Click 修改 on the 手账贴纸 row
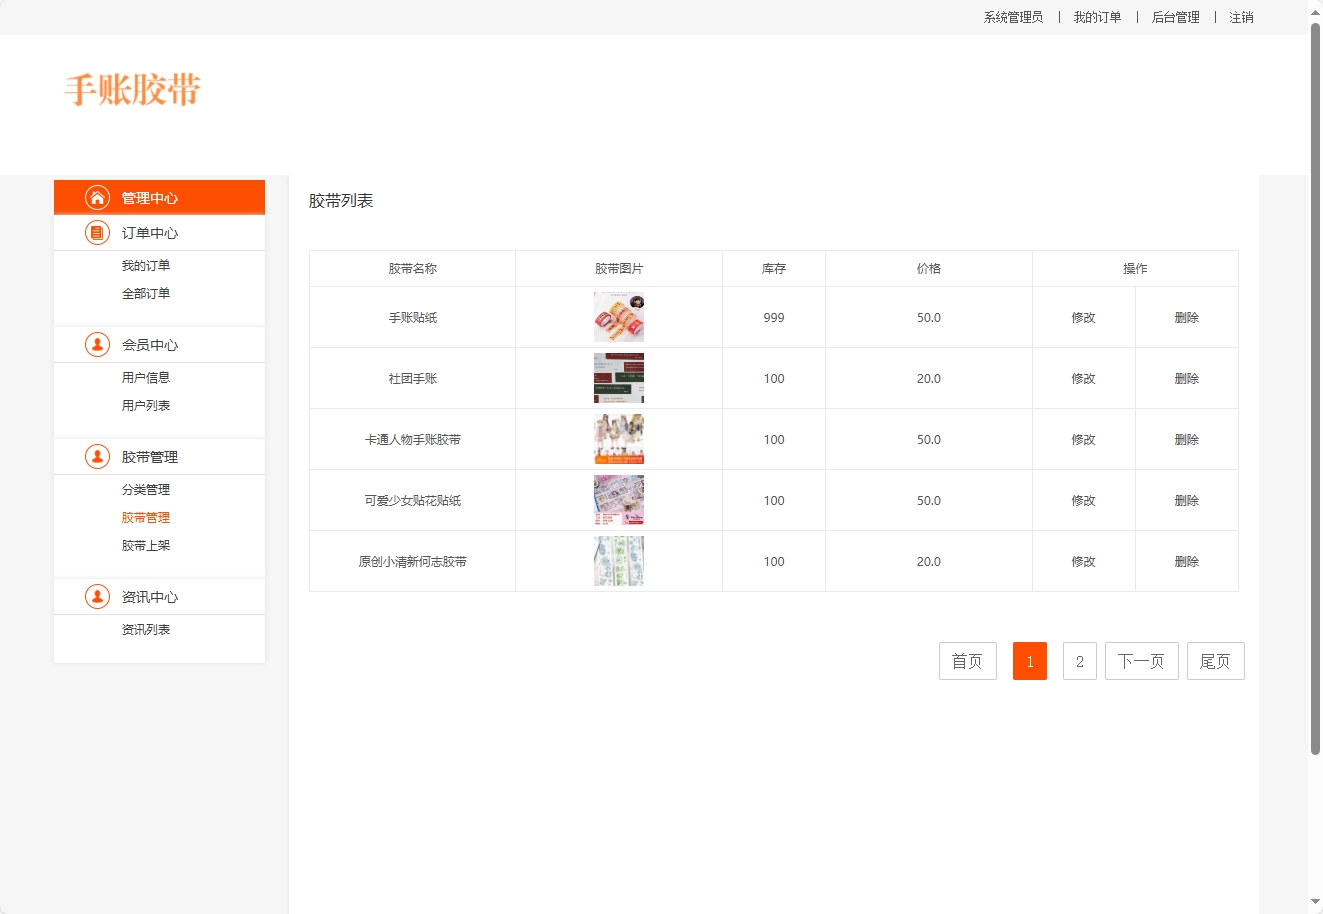 point(1083,317)
